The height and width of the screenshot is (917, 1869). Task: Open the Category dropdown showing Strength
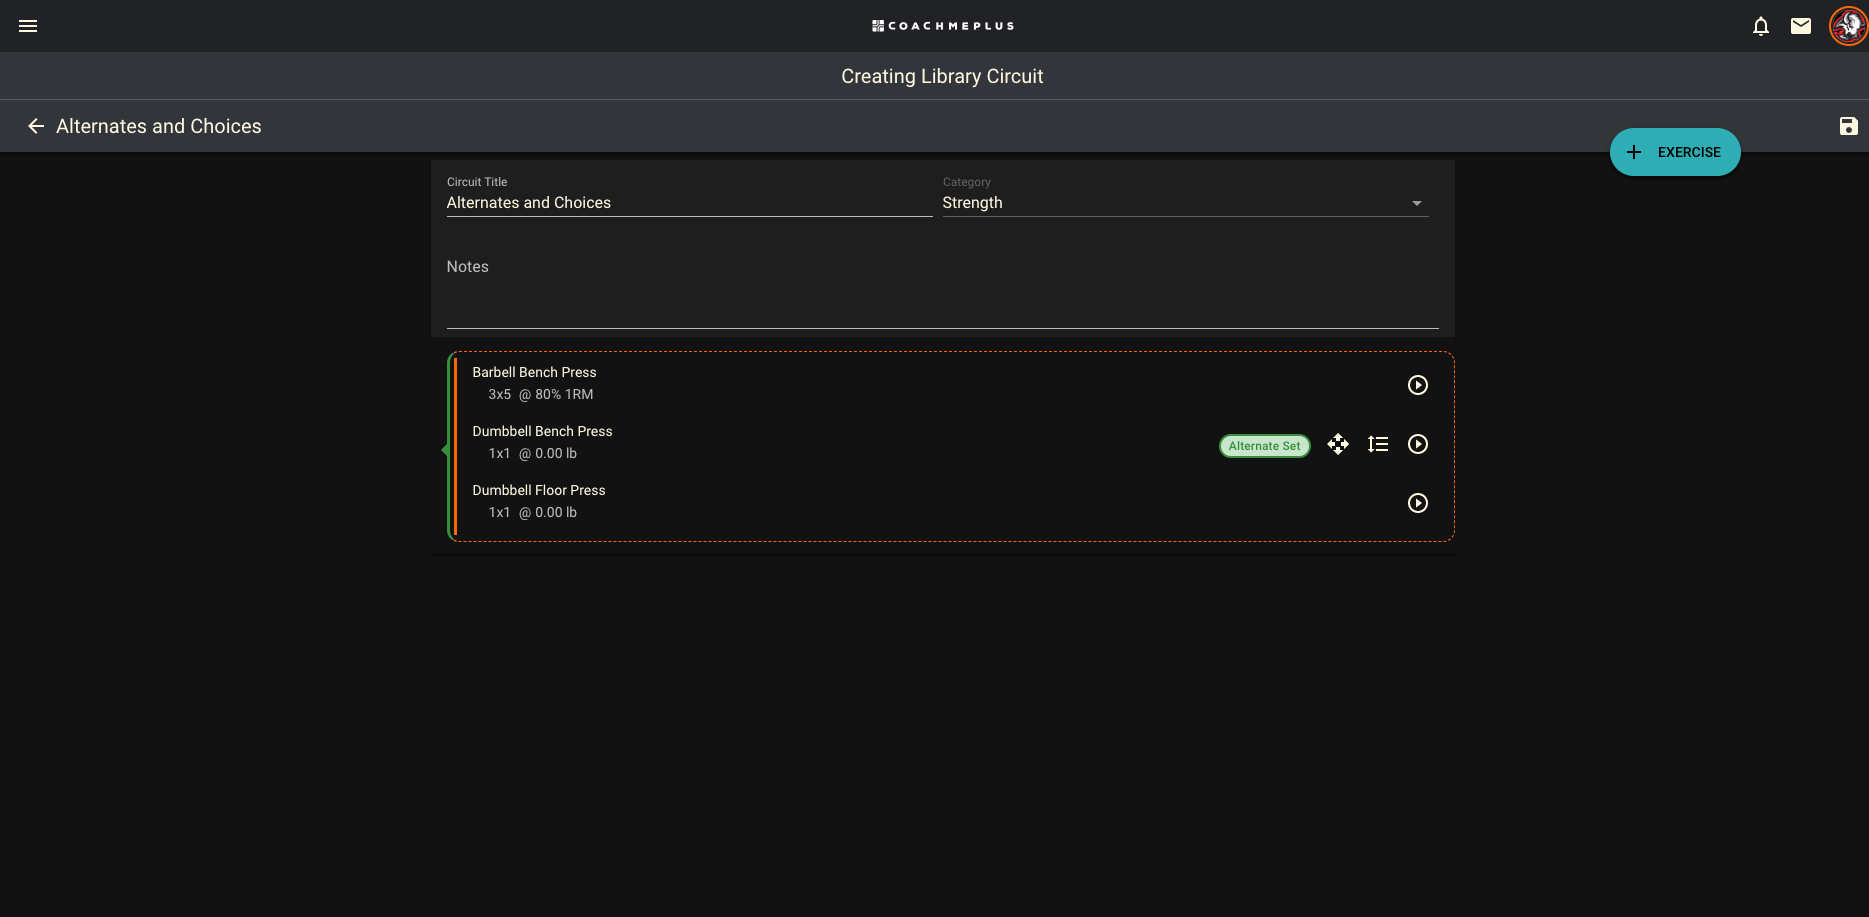click(x=1185, y=203)
